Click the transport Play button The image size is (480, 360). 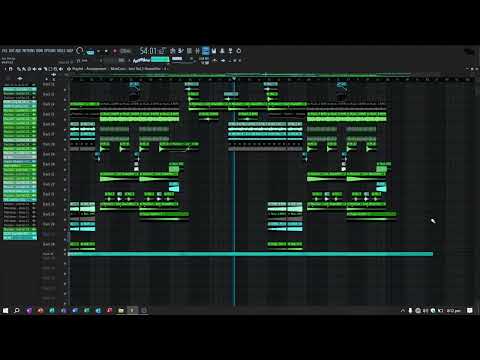pyautogui.click(x=99, y=51)
